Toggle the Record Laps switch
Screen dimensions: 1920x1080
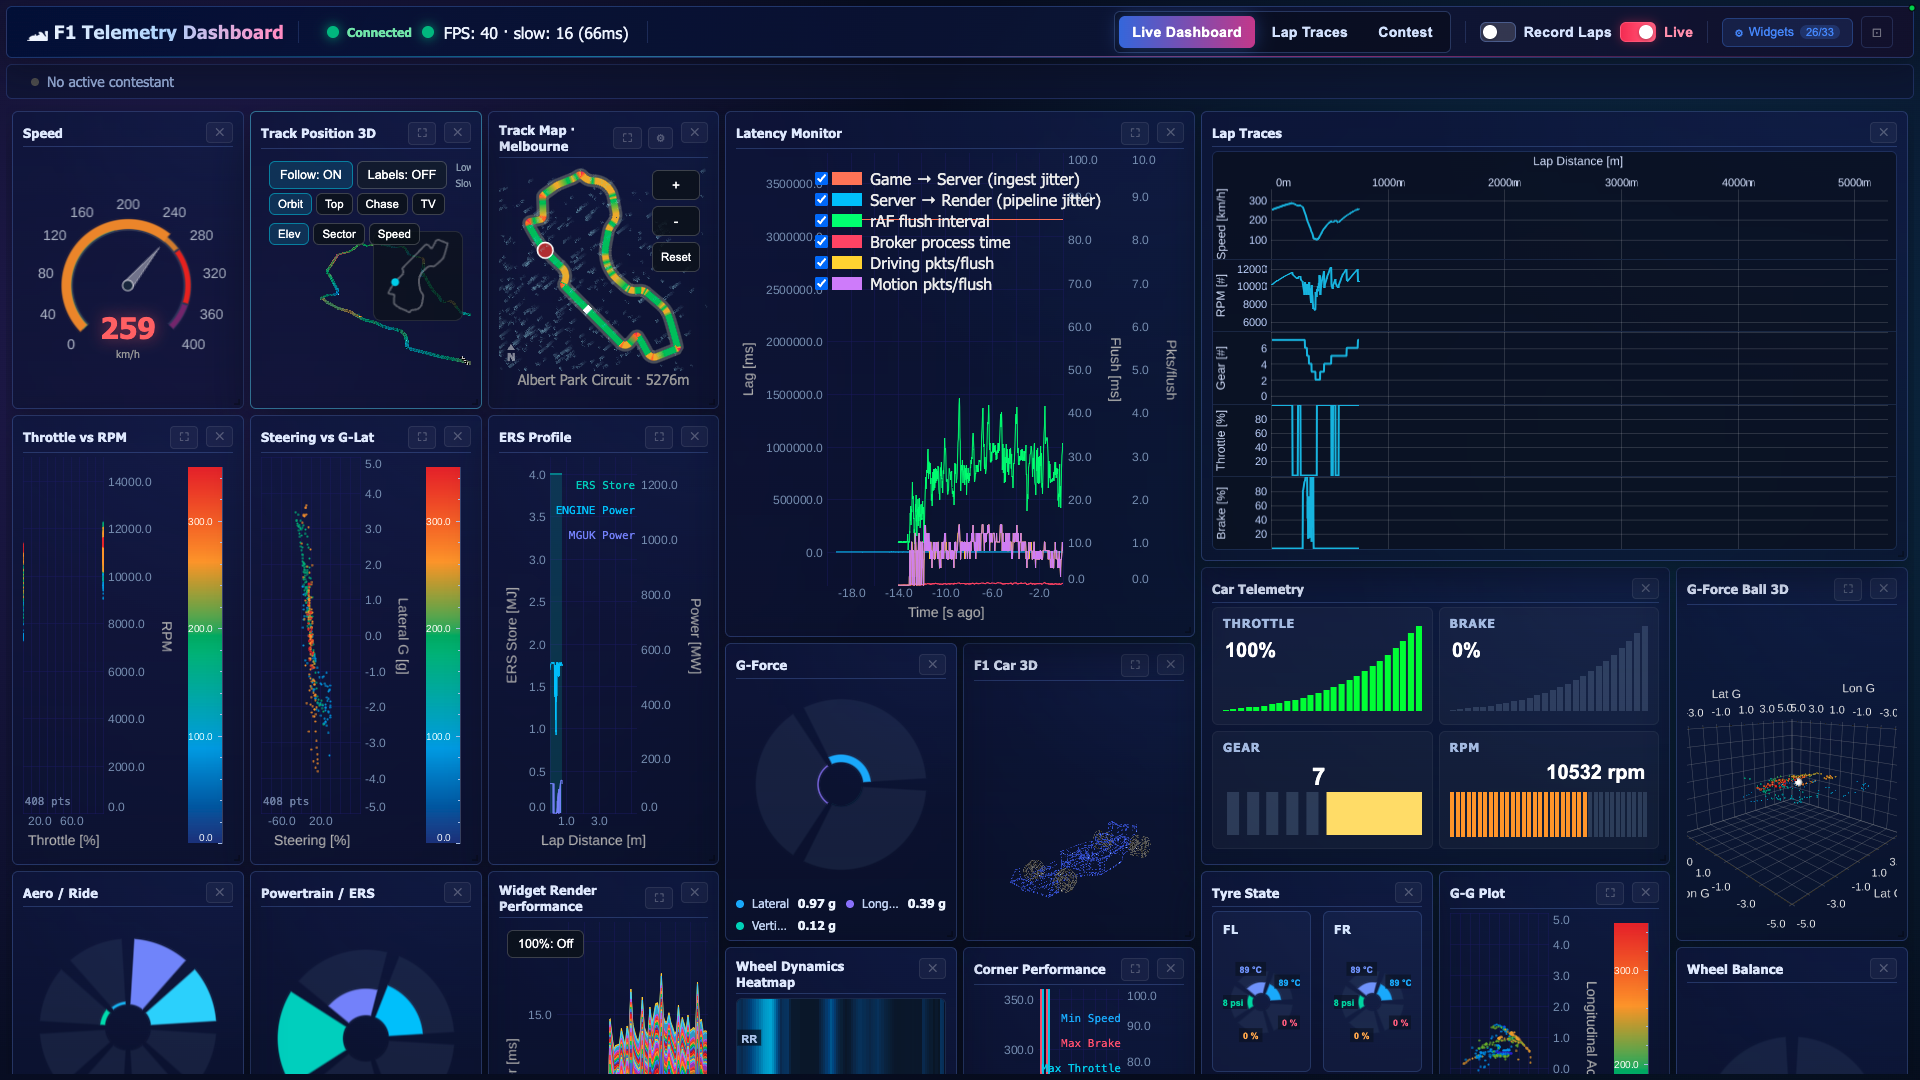pos(1497,32)
